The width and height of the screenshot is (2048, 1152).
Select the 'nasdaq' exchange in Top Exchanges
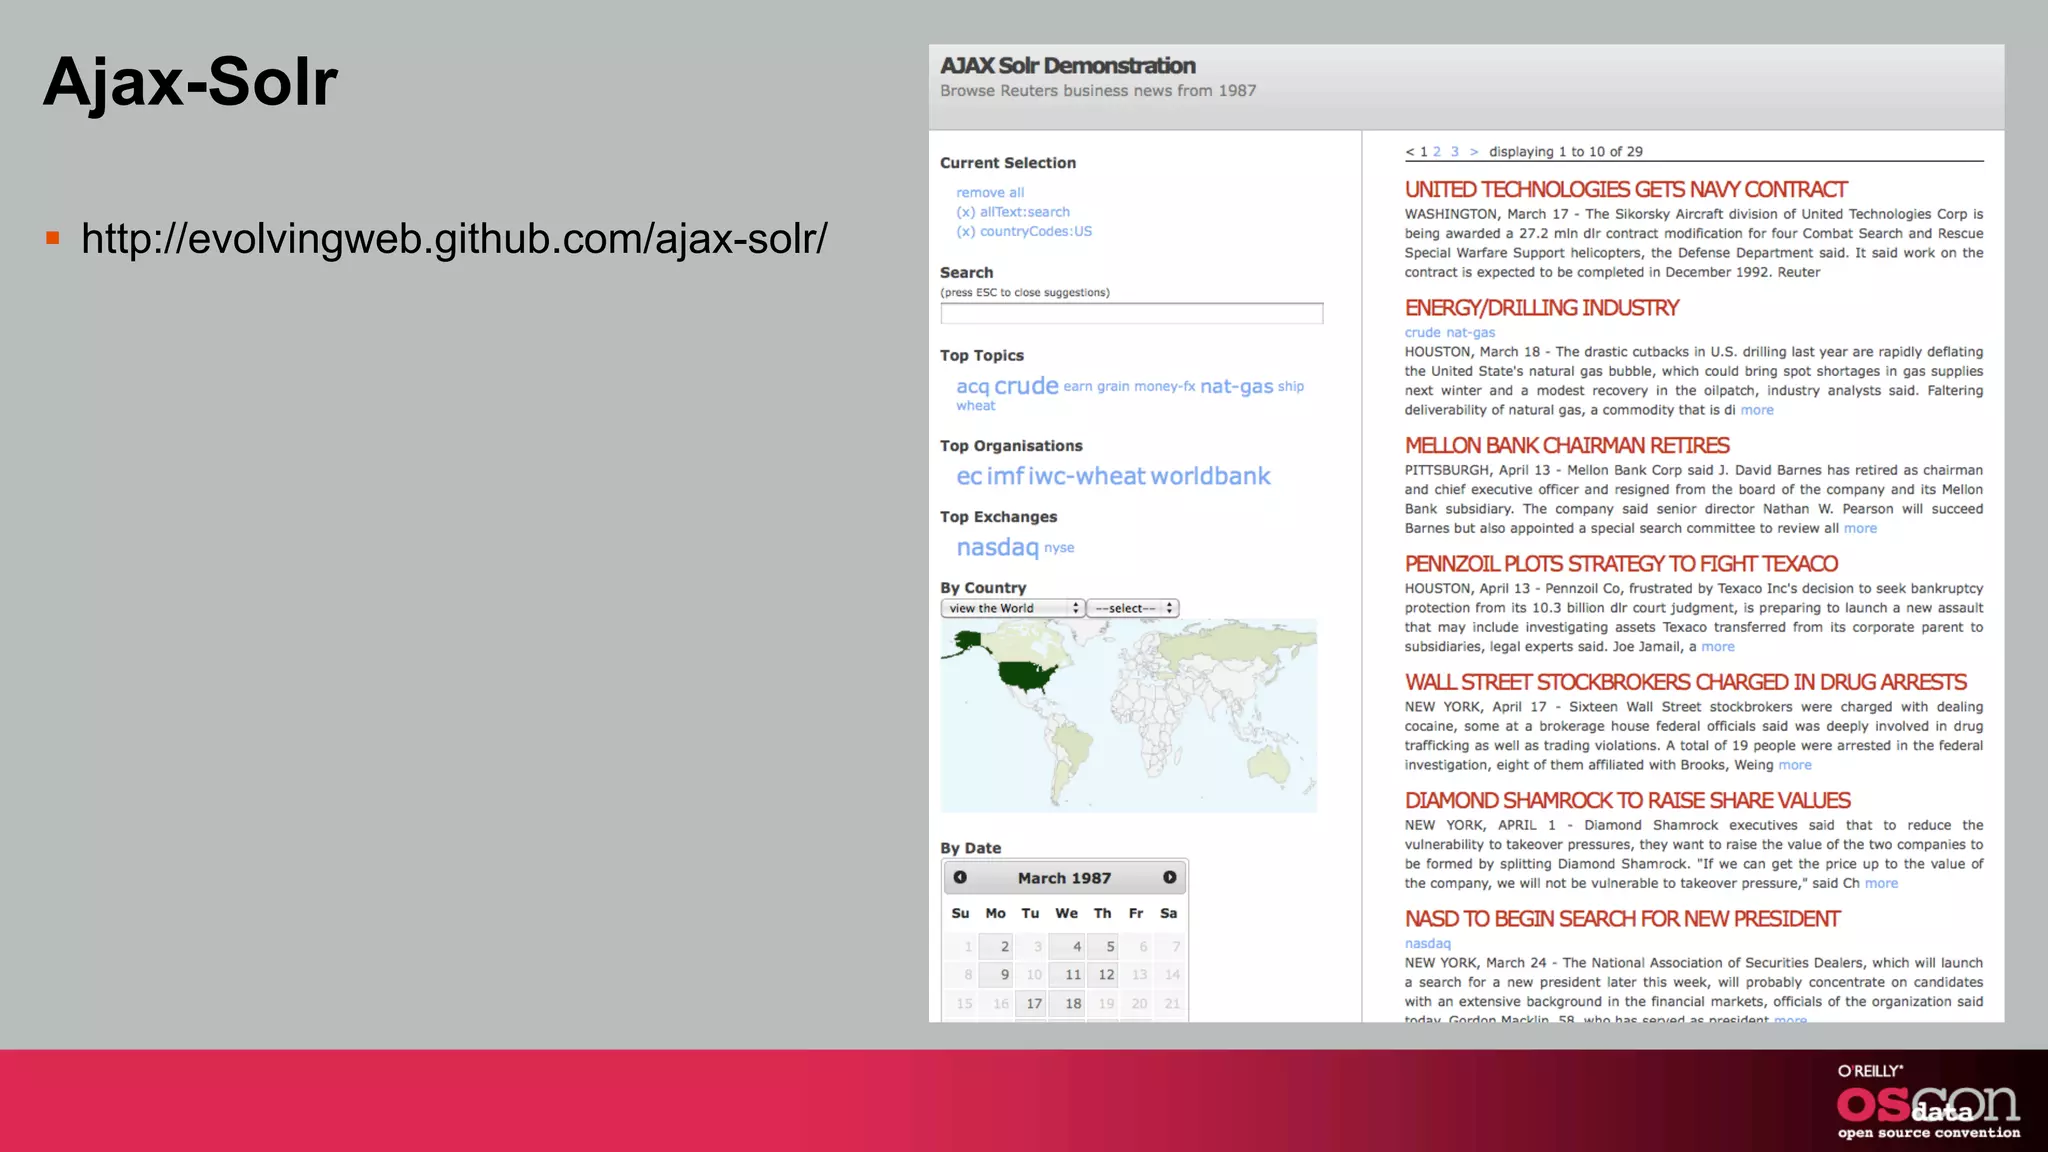point(997,547)
